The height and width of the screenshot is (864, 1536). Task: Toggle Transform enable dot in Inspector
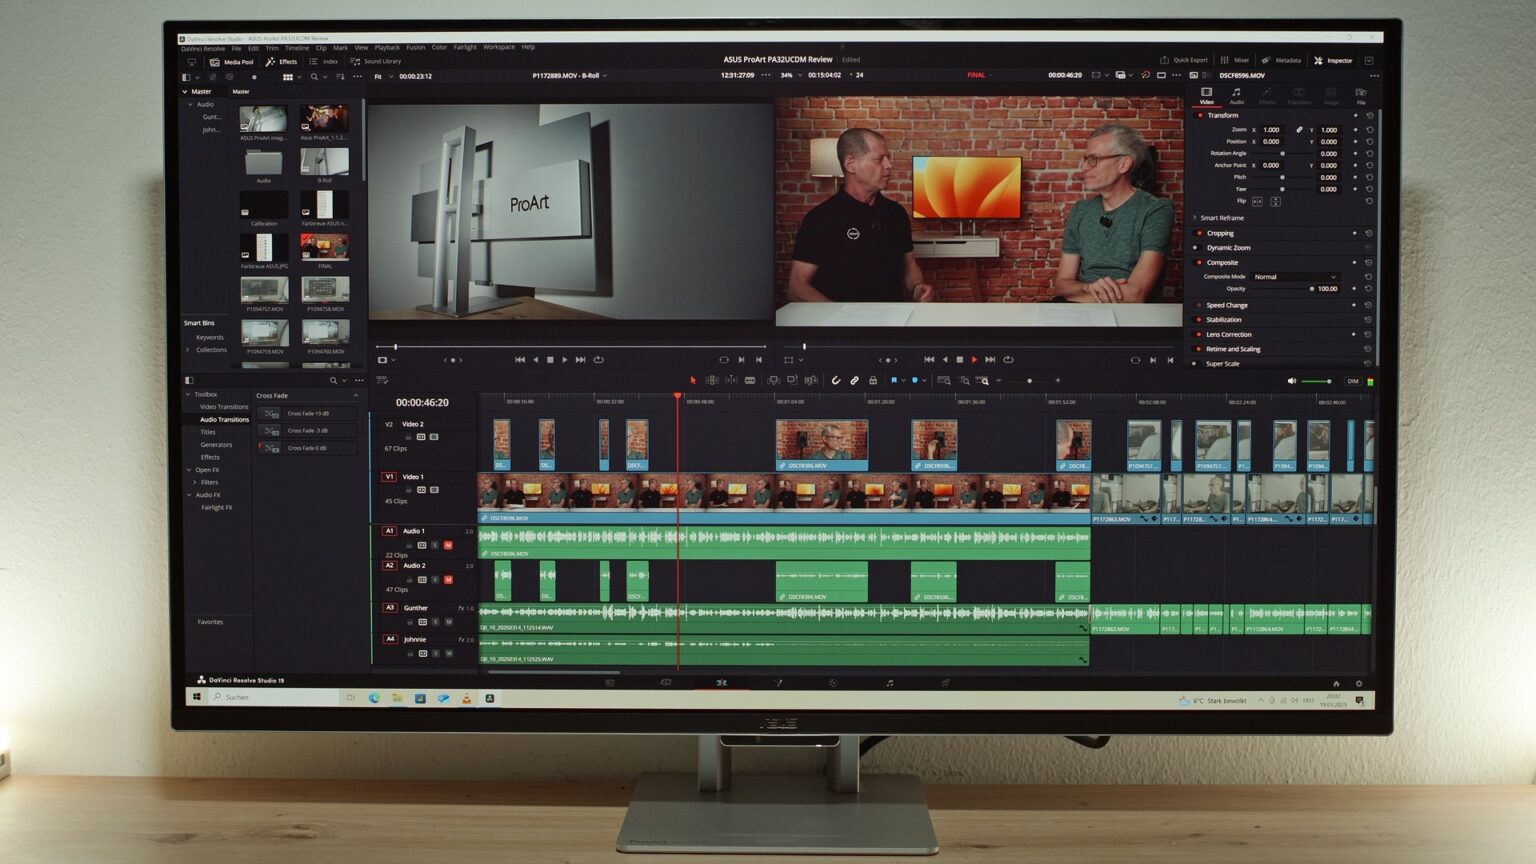(x=1200, y=115)
